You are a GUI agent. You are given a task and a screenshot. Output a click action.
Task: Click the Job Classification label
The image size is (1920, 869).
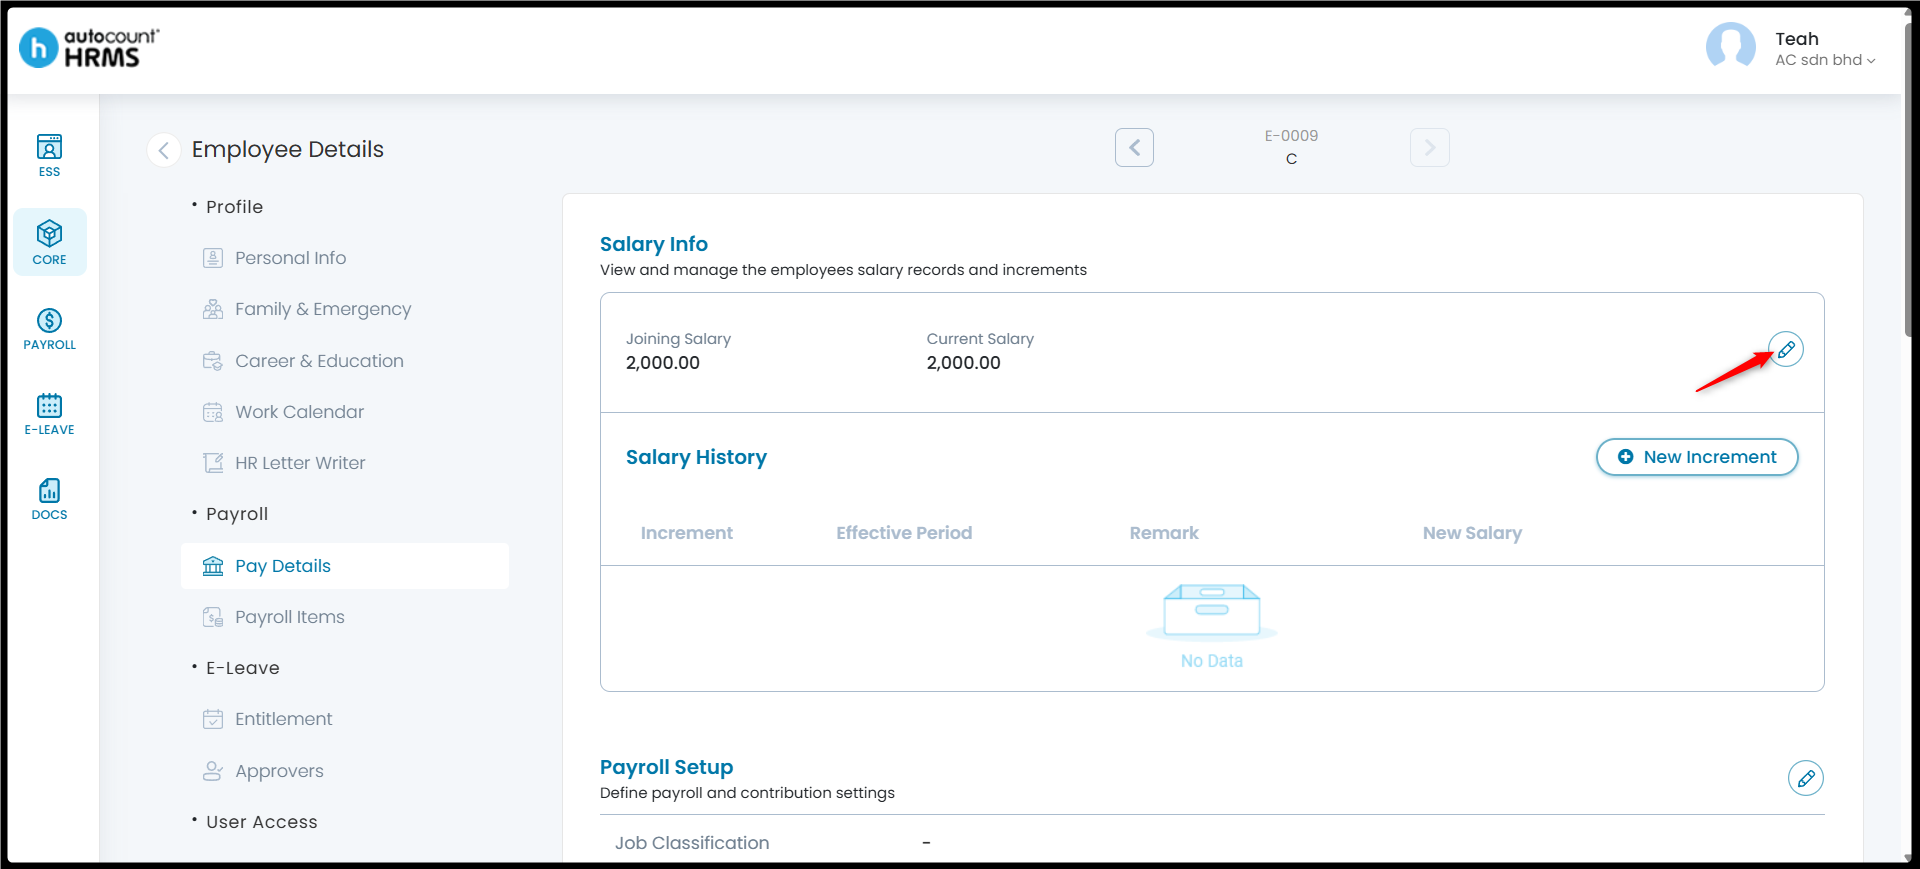pos(692,843)
